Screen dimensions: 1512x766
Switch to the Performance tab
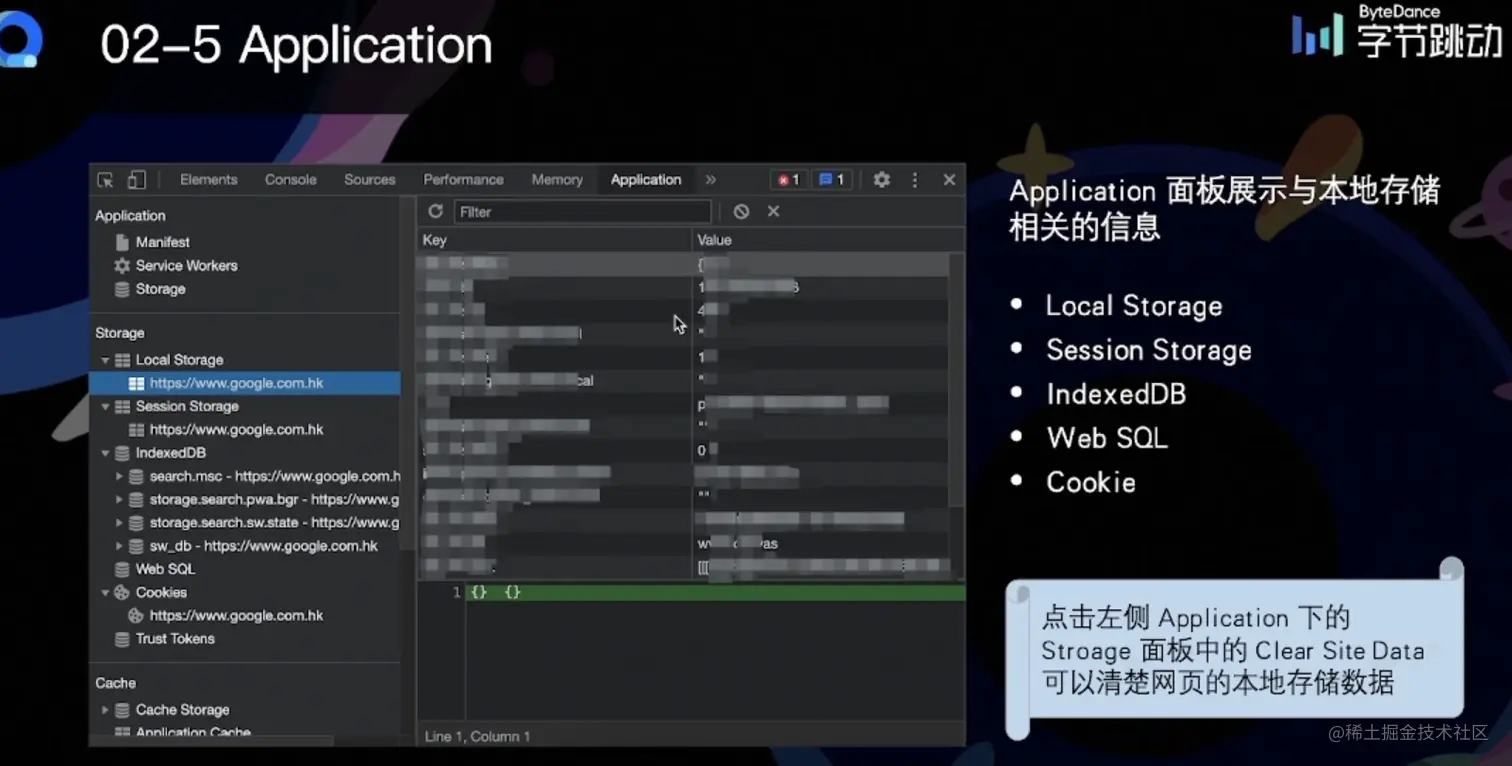[463, 180]
